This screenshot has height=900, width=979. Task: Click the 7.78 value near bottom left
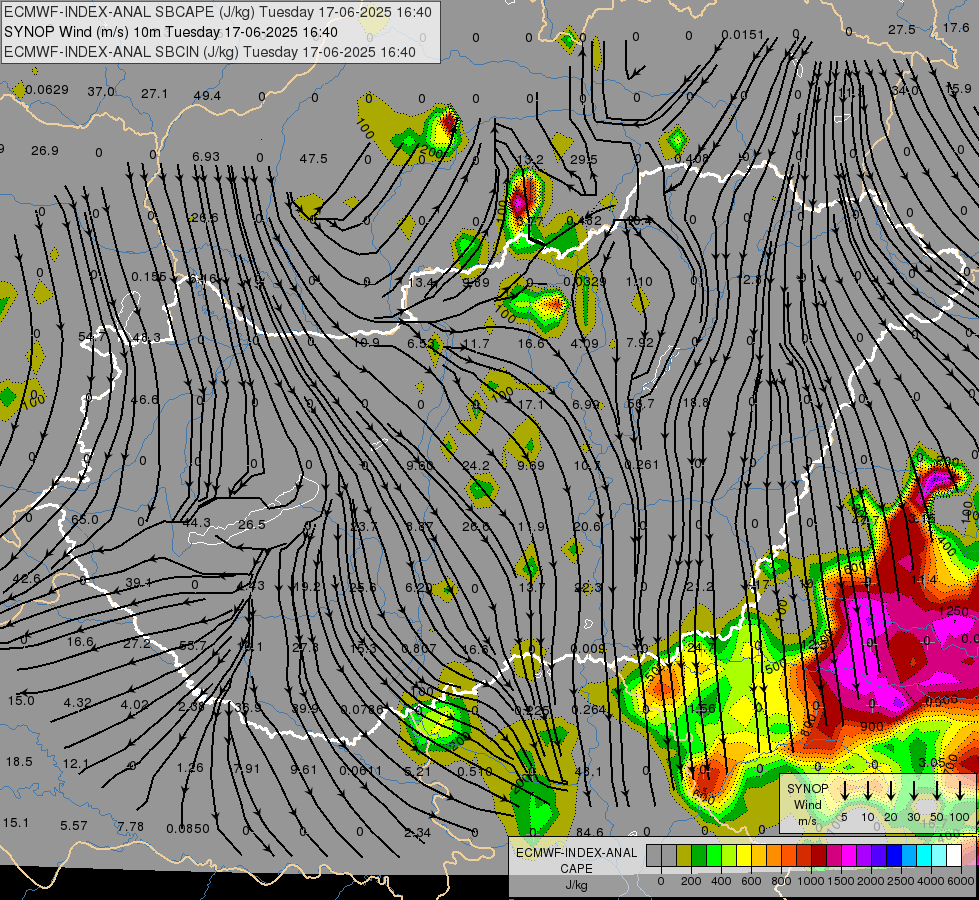pyautogui.click(x=130, y=827)
